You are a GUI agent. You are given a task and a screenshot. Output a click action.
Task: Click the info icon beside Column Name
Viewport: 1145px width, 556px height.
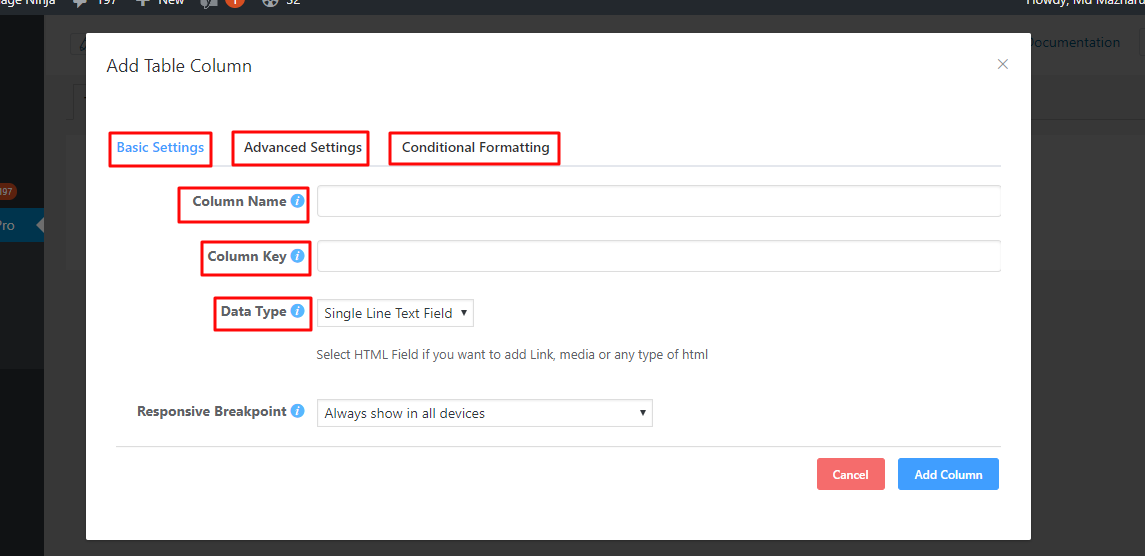[297, 201]
